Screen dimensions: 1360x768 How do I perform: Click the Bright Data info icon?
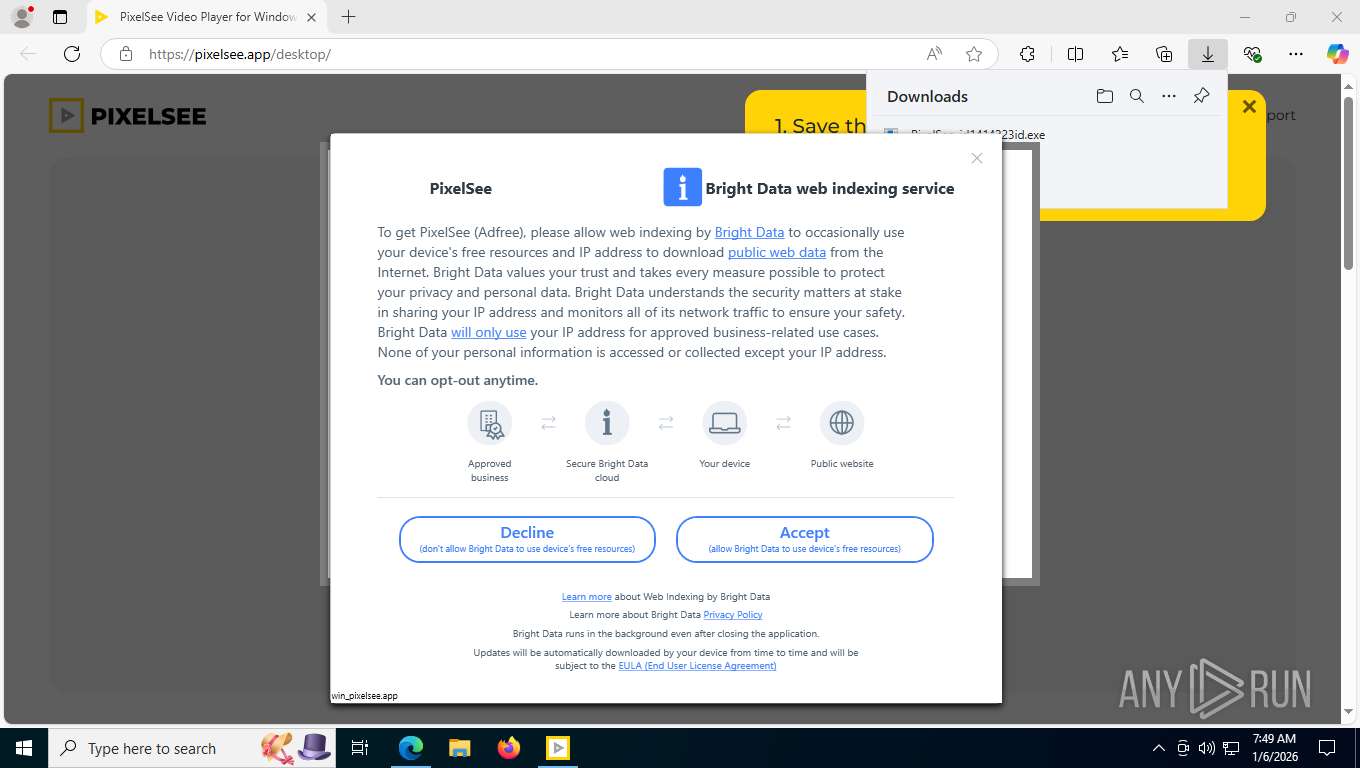pyautogui.click(x=683, y=187)
